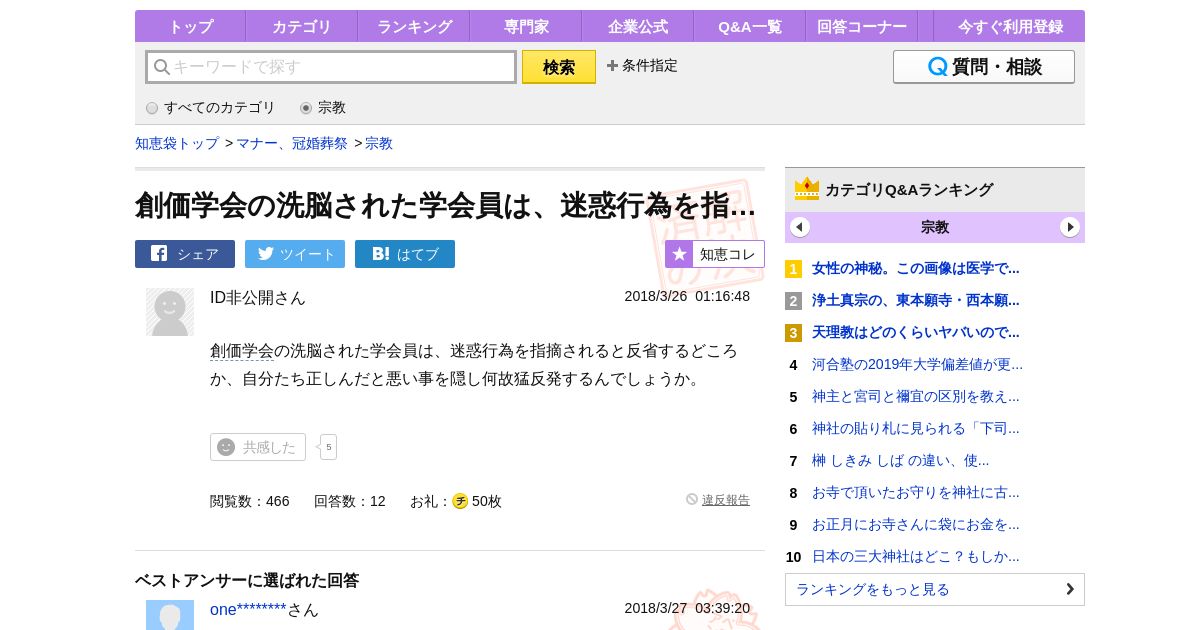Screen dimensions: 1200x630
Task: Click the coin icon next to 50枚
Action: point(460,501)
